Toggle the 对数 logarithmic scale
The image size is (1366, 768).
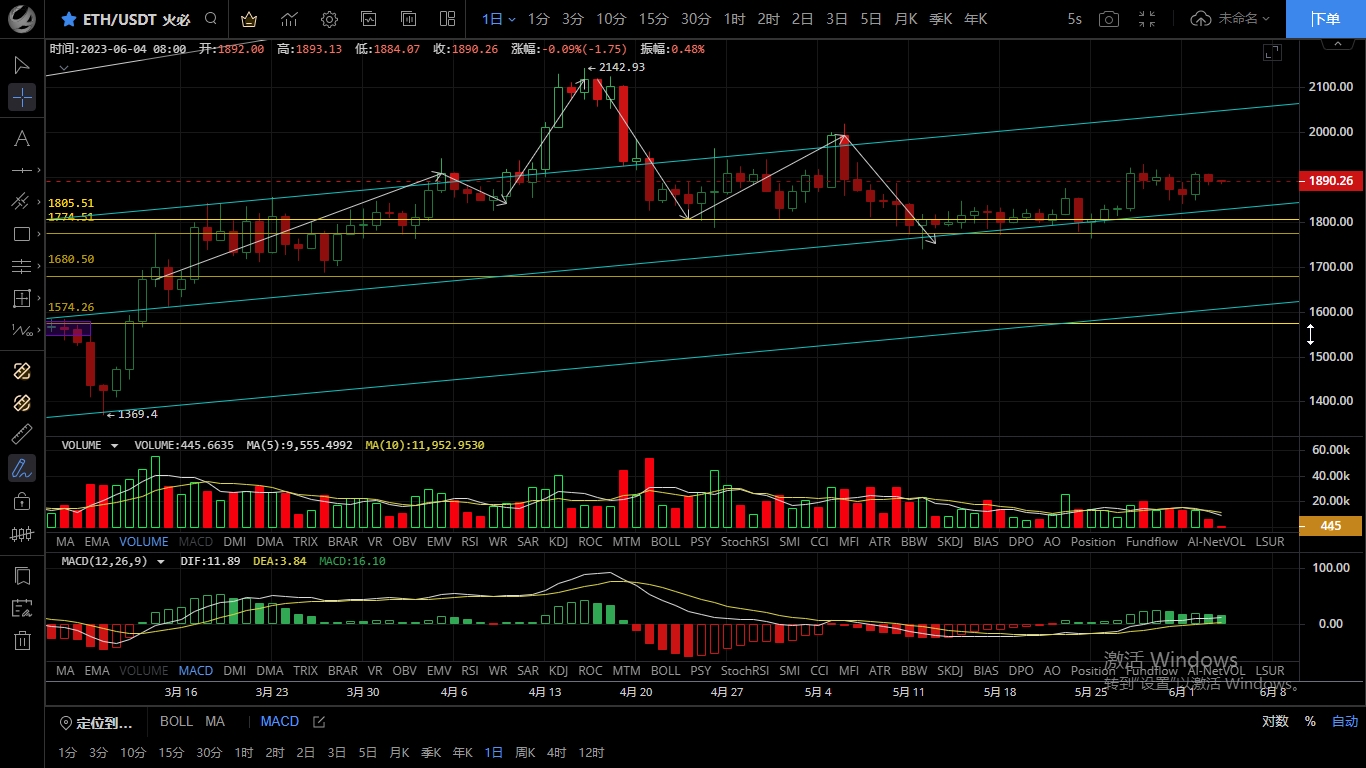tap(1275, 721)
